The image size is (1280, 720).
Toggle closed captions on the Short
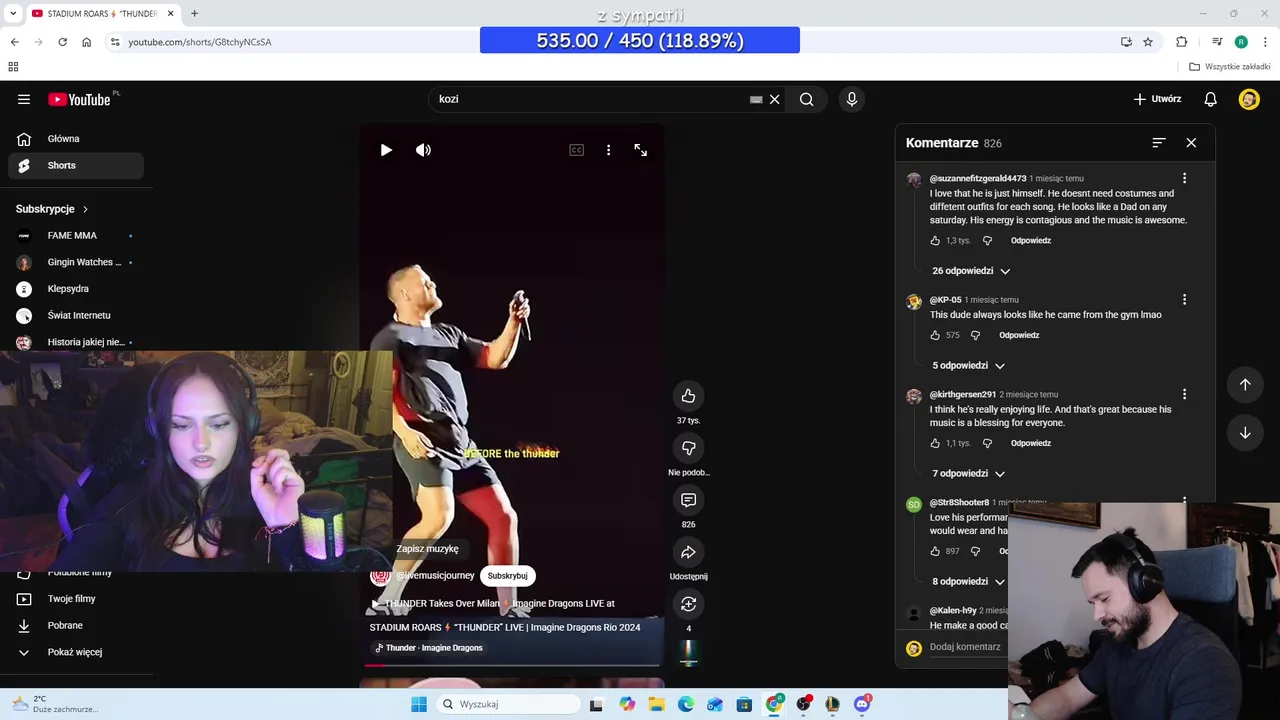576,150
